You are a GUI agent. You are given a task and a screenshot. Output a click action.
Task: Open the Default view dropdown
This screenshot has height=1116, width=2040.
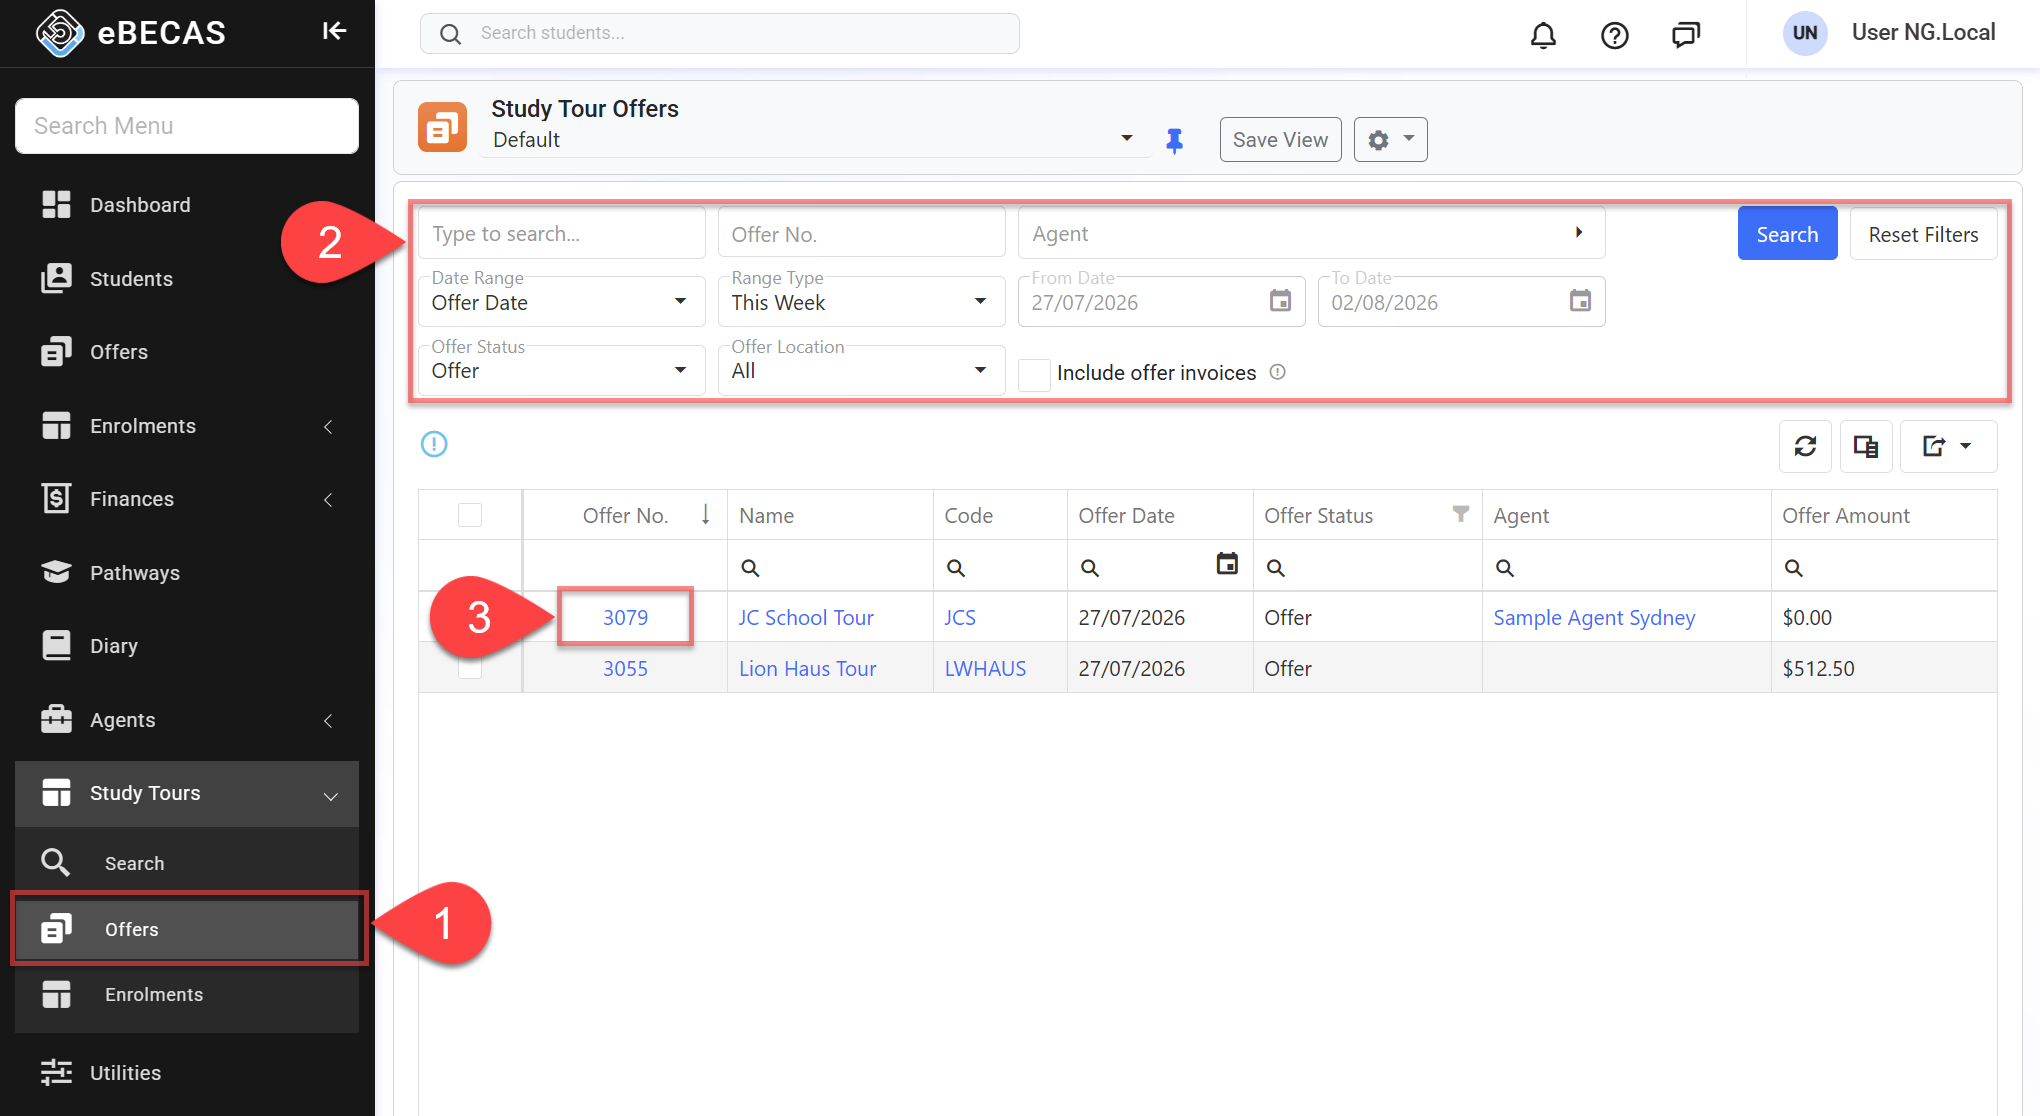point(815,140)
